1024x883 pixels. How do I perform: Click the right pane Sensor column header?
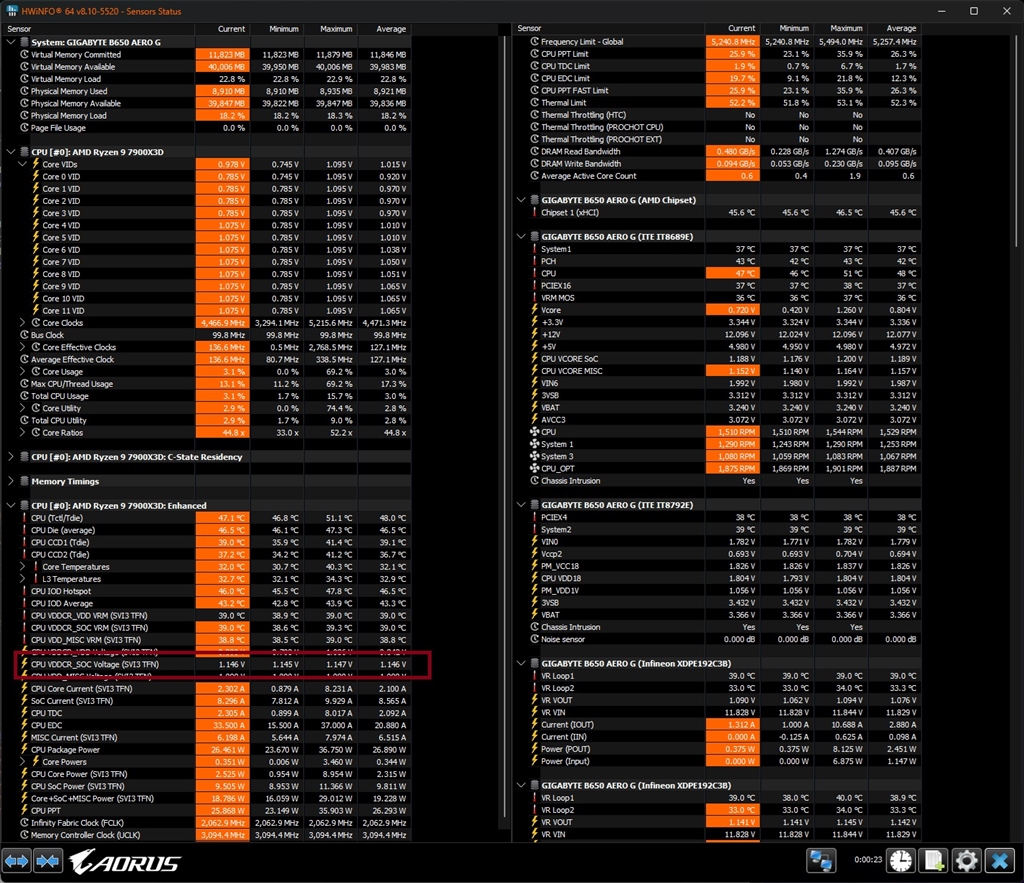609,29
